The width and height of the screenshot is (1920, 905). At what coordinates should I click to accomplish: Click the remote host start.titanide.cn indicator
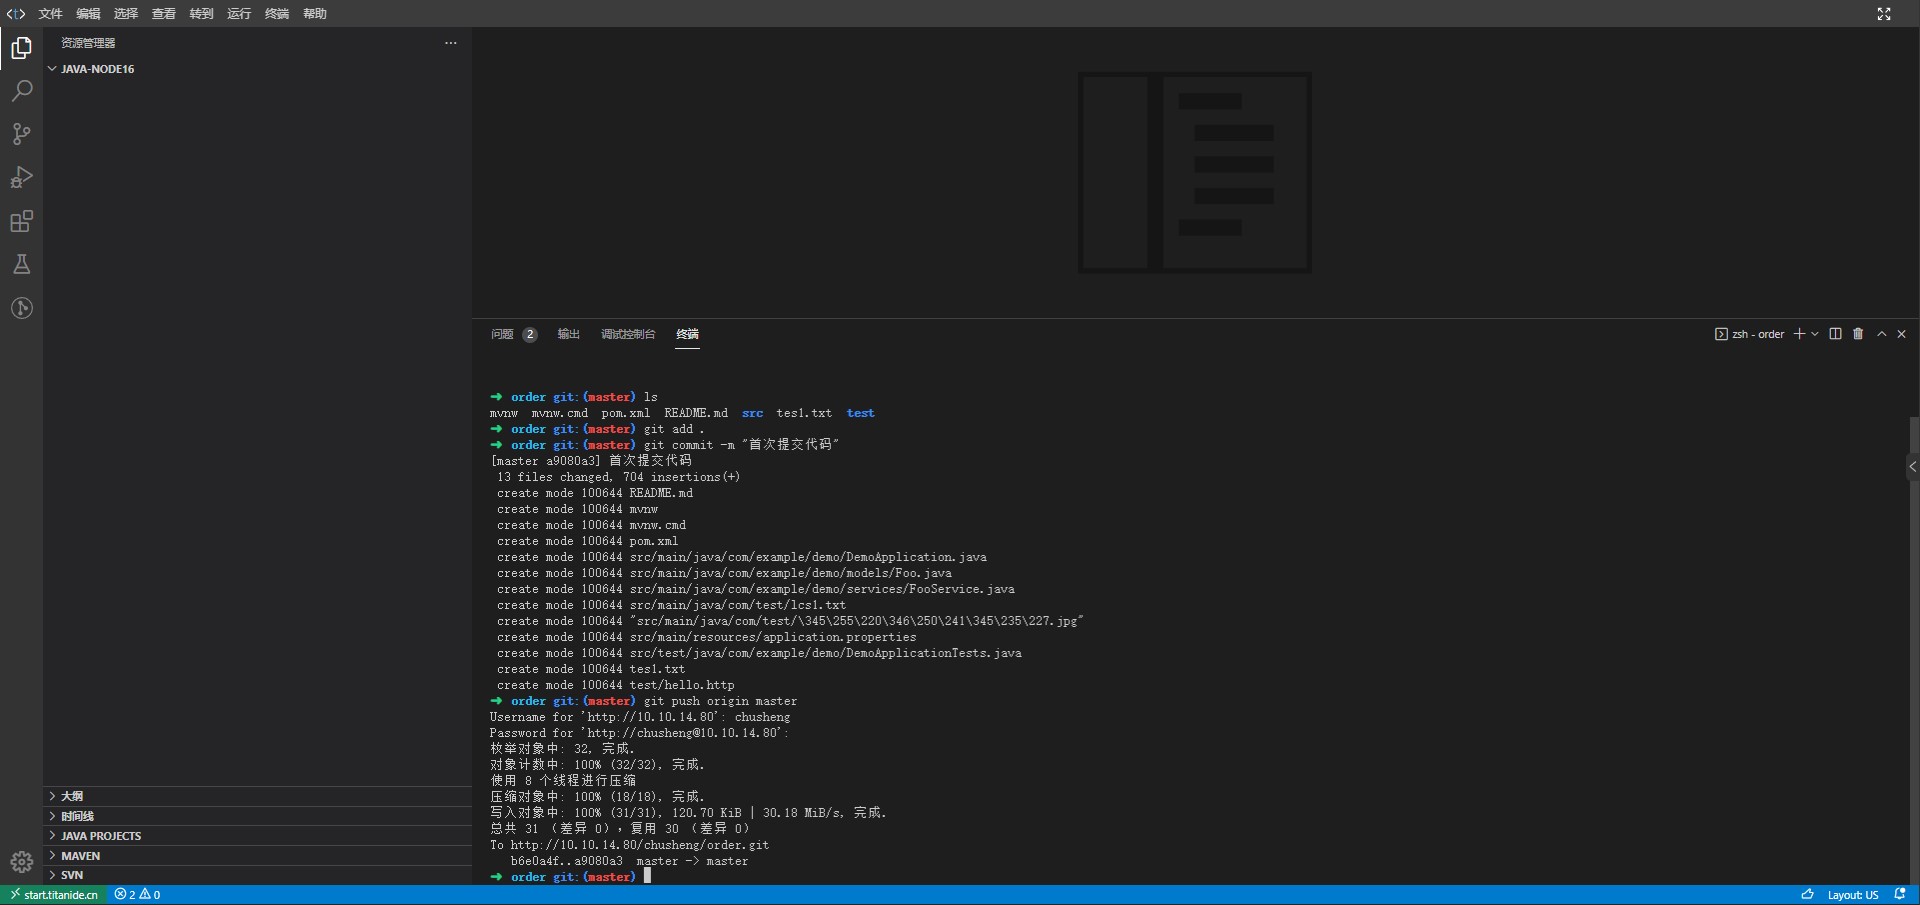point(54,895)
